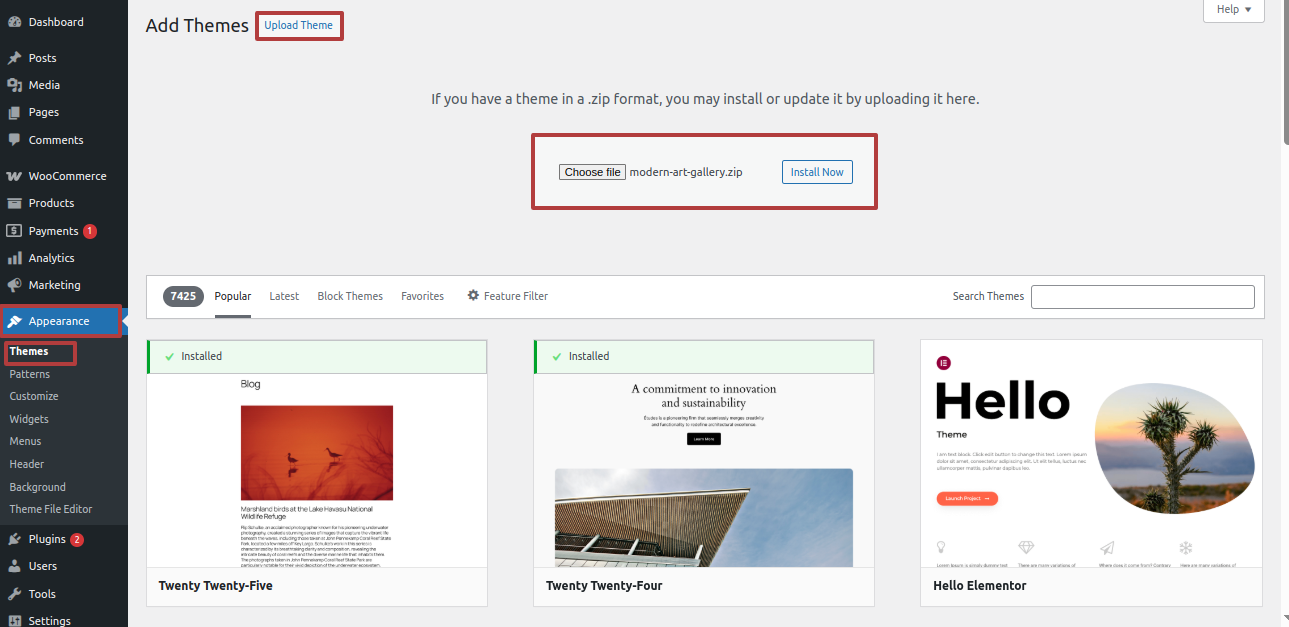Click the Media icon in sidebar
The height and width of the screenshot is (627, 1289).
(x=15, y=85)
